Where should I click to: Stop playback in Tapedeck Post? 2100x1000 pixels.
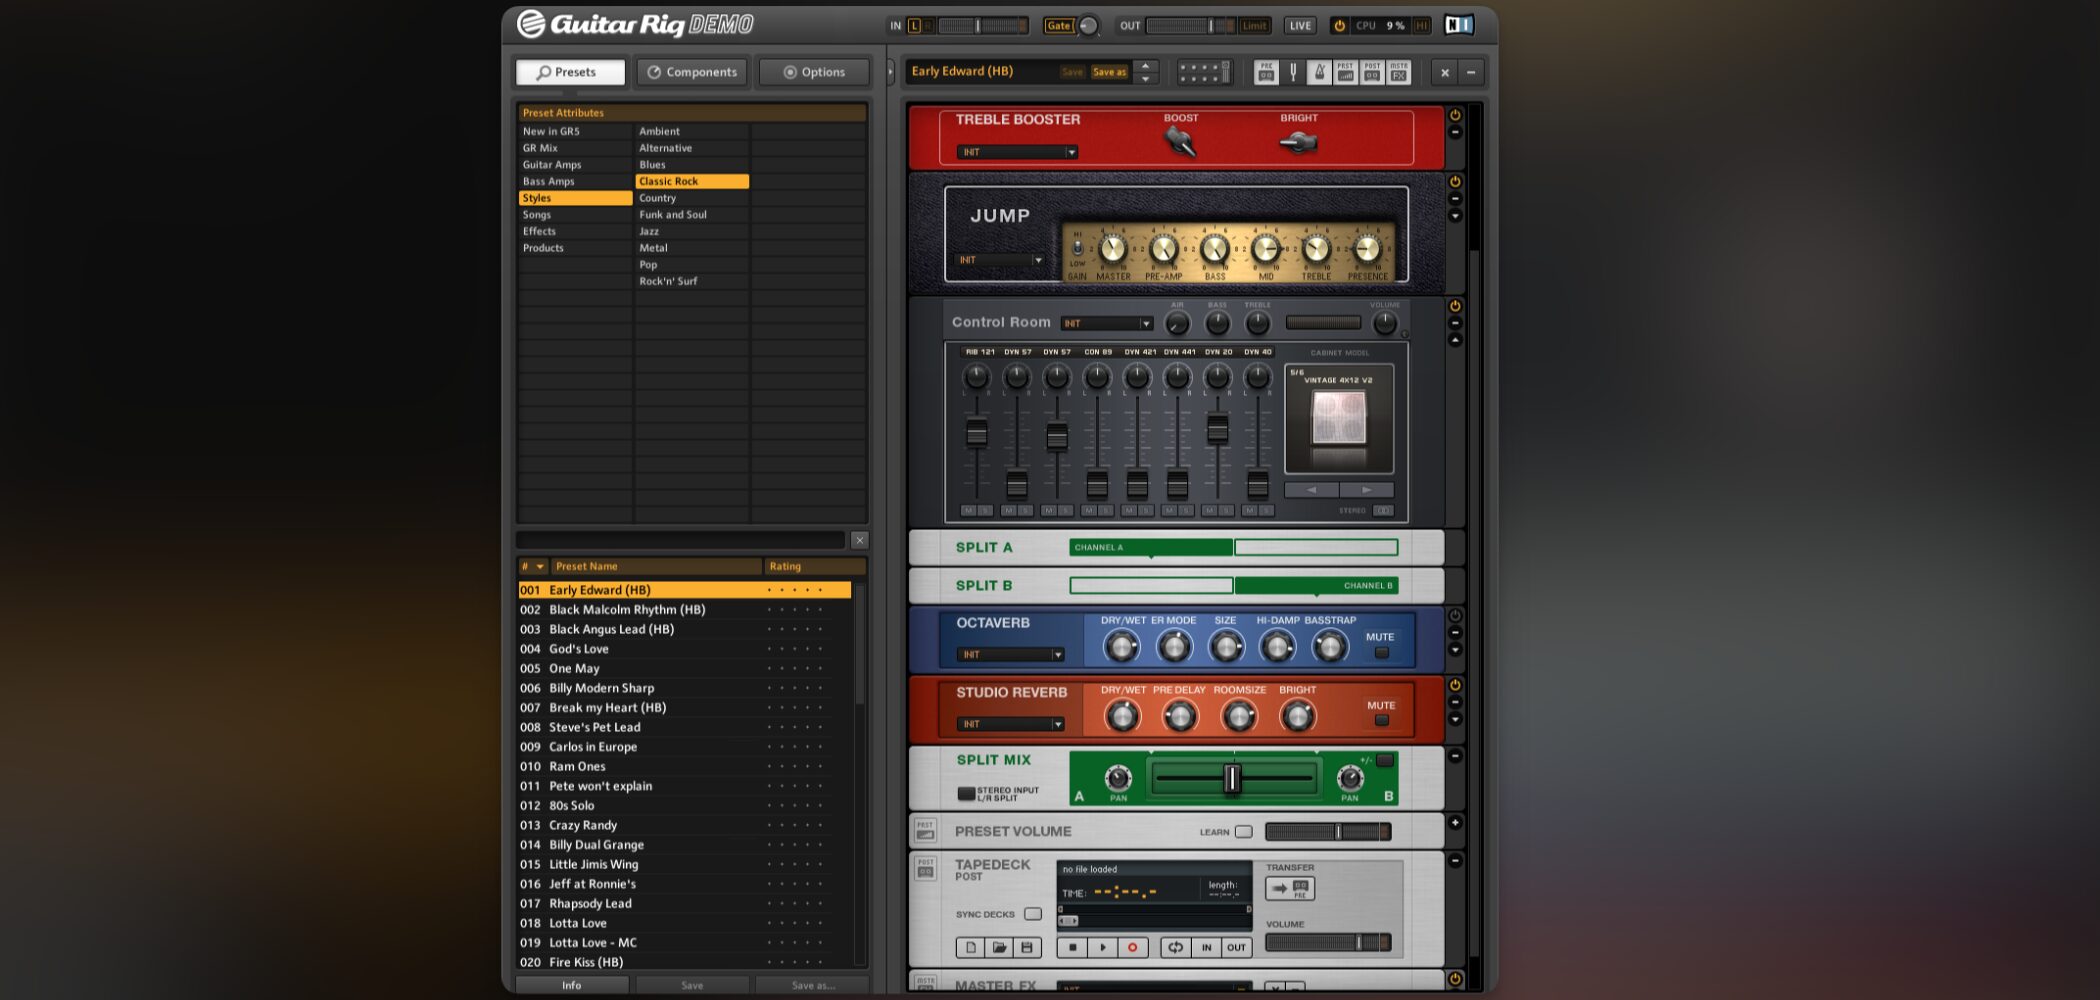[1073, 947]
